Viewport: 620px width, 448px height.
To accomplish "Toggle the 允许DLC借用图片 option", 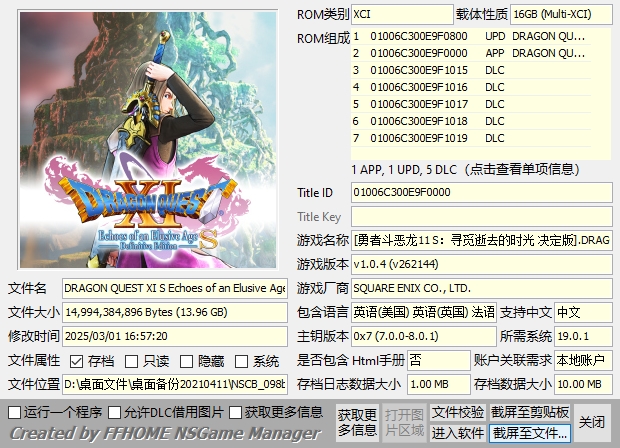I will point(116,412).
